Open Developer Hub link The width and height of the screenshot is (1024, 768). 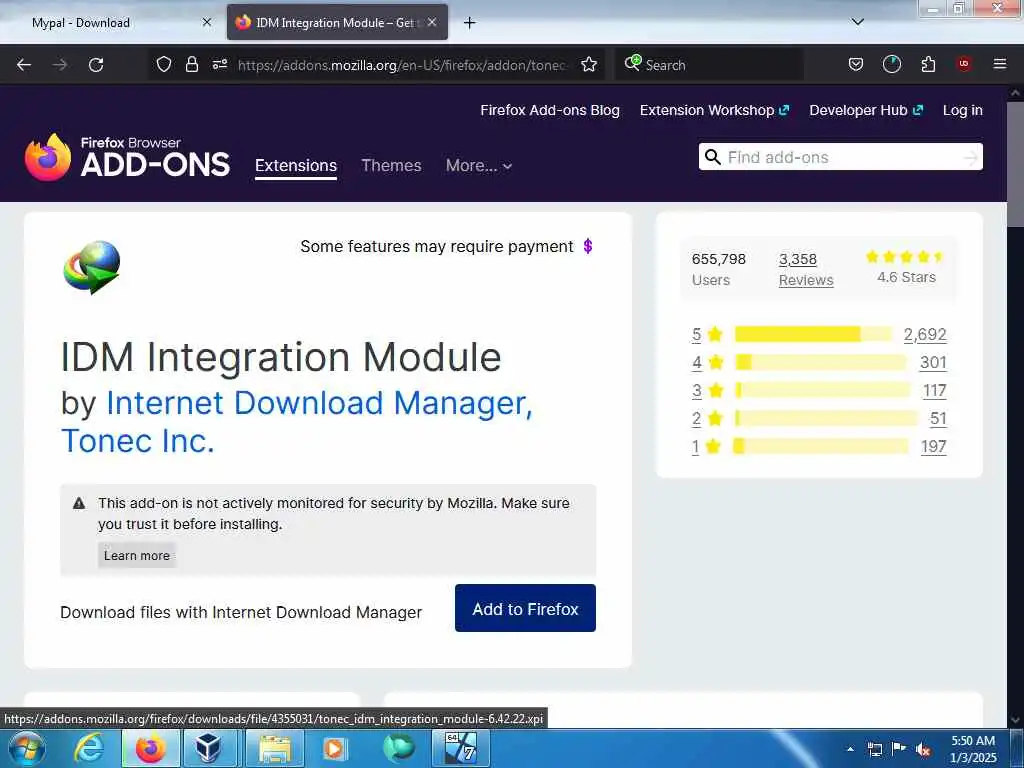point(866,110)
